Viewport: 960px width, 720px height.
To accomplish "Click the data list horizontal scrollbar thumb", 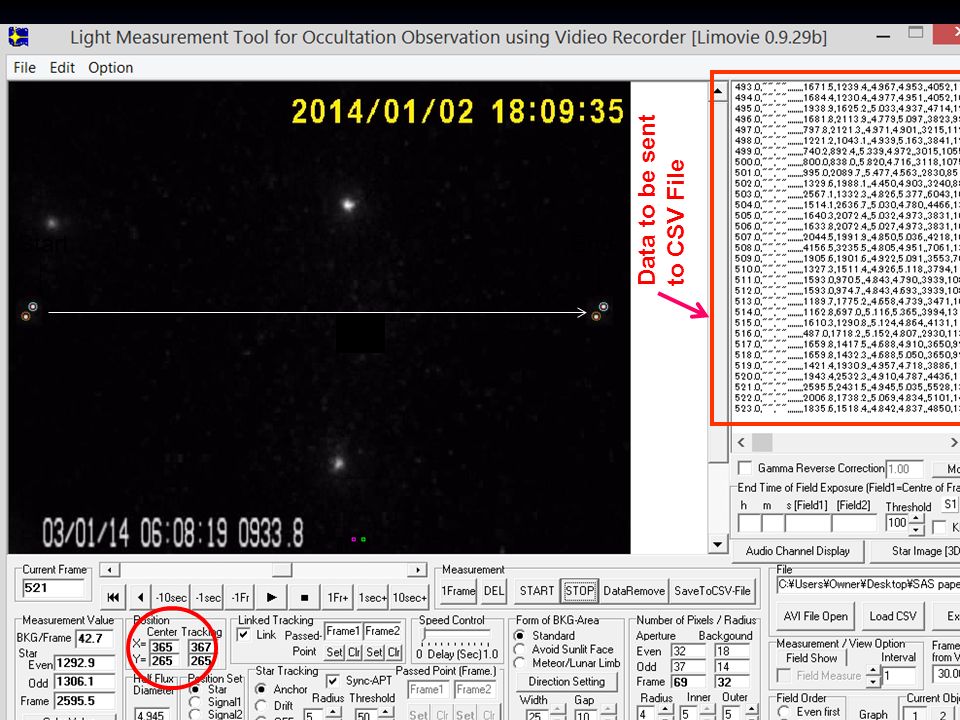I will click(x=762, y=442).
